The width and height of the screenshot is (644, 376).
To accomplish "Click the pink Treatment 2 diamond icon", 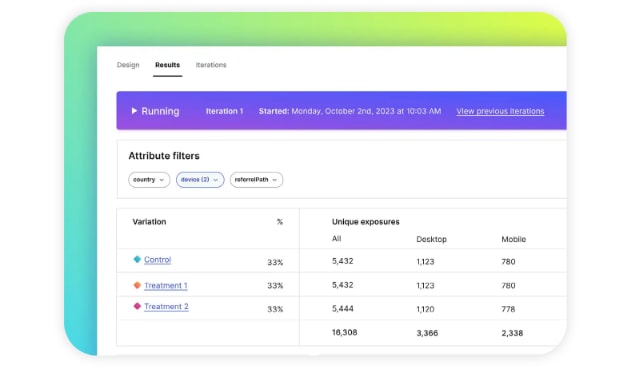I will 137,306.
